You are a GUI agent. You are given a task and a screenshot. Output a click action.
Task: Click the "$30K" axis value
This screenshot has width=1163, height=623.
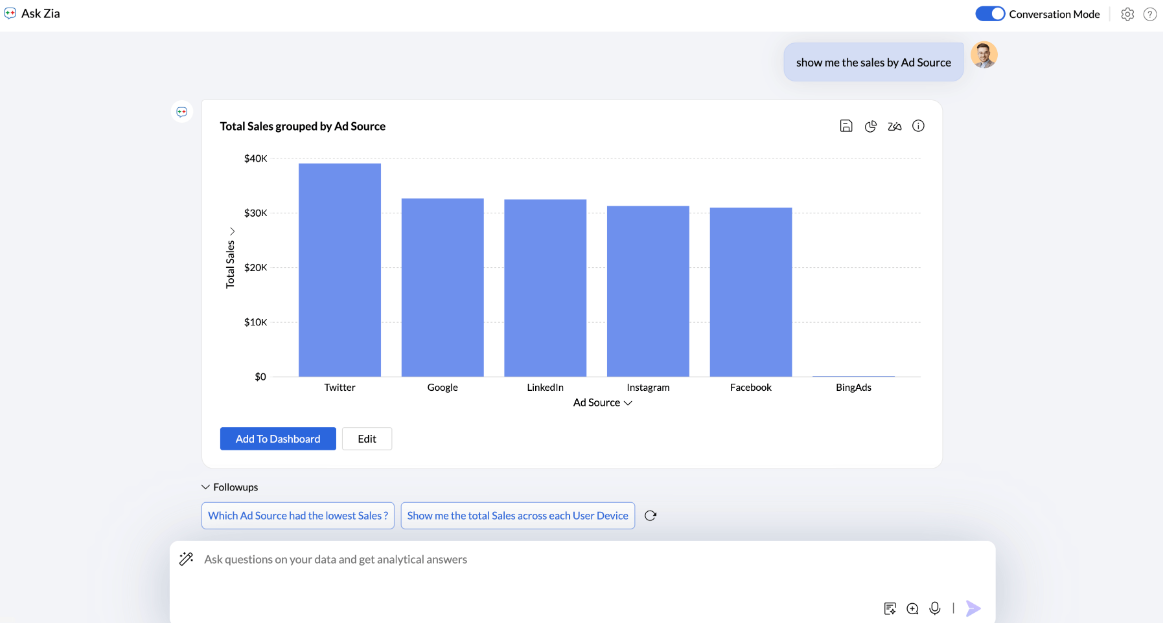click(256, 213)
